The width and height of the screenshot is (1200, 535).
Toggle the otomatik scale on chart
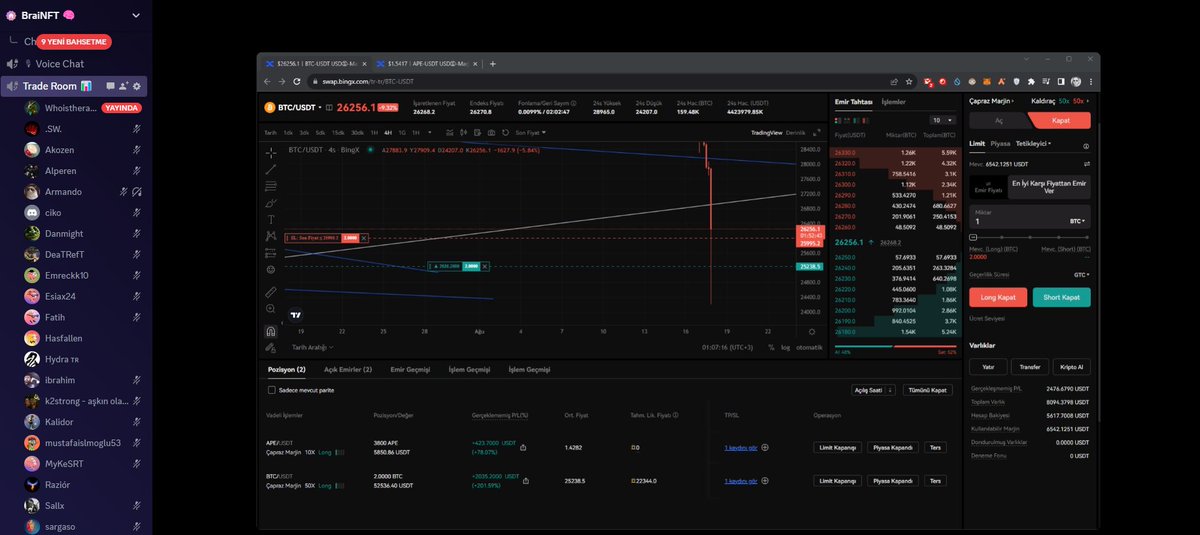click(809, 347)
